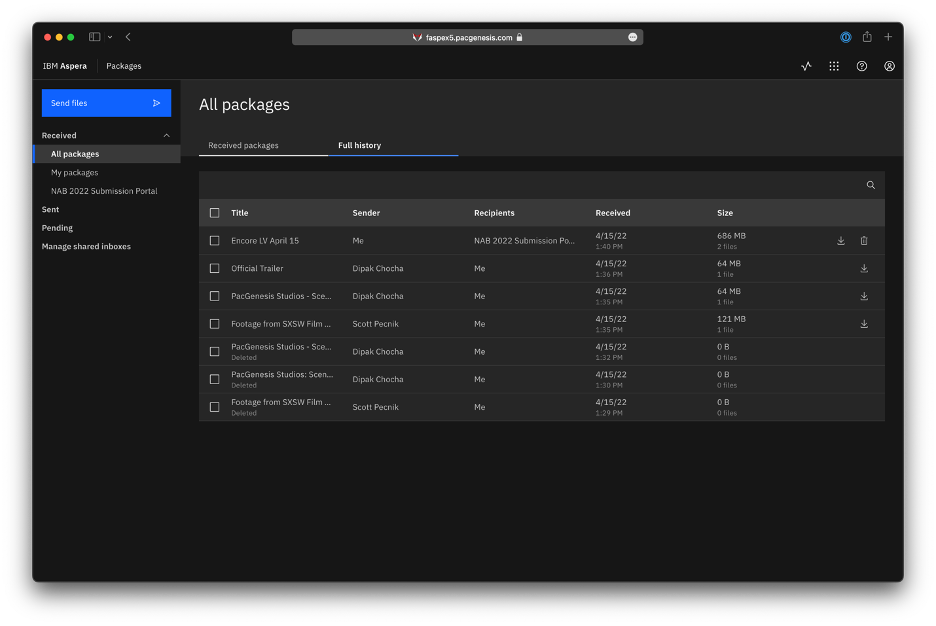The height and width of the screenshot is (626, 936).
Task: Open the page options menu in address bar
Action: coord(632,37)
